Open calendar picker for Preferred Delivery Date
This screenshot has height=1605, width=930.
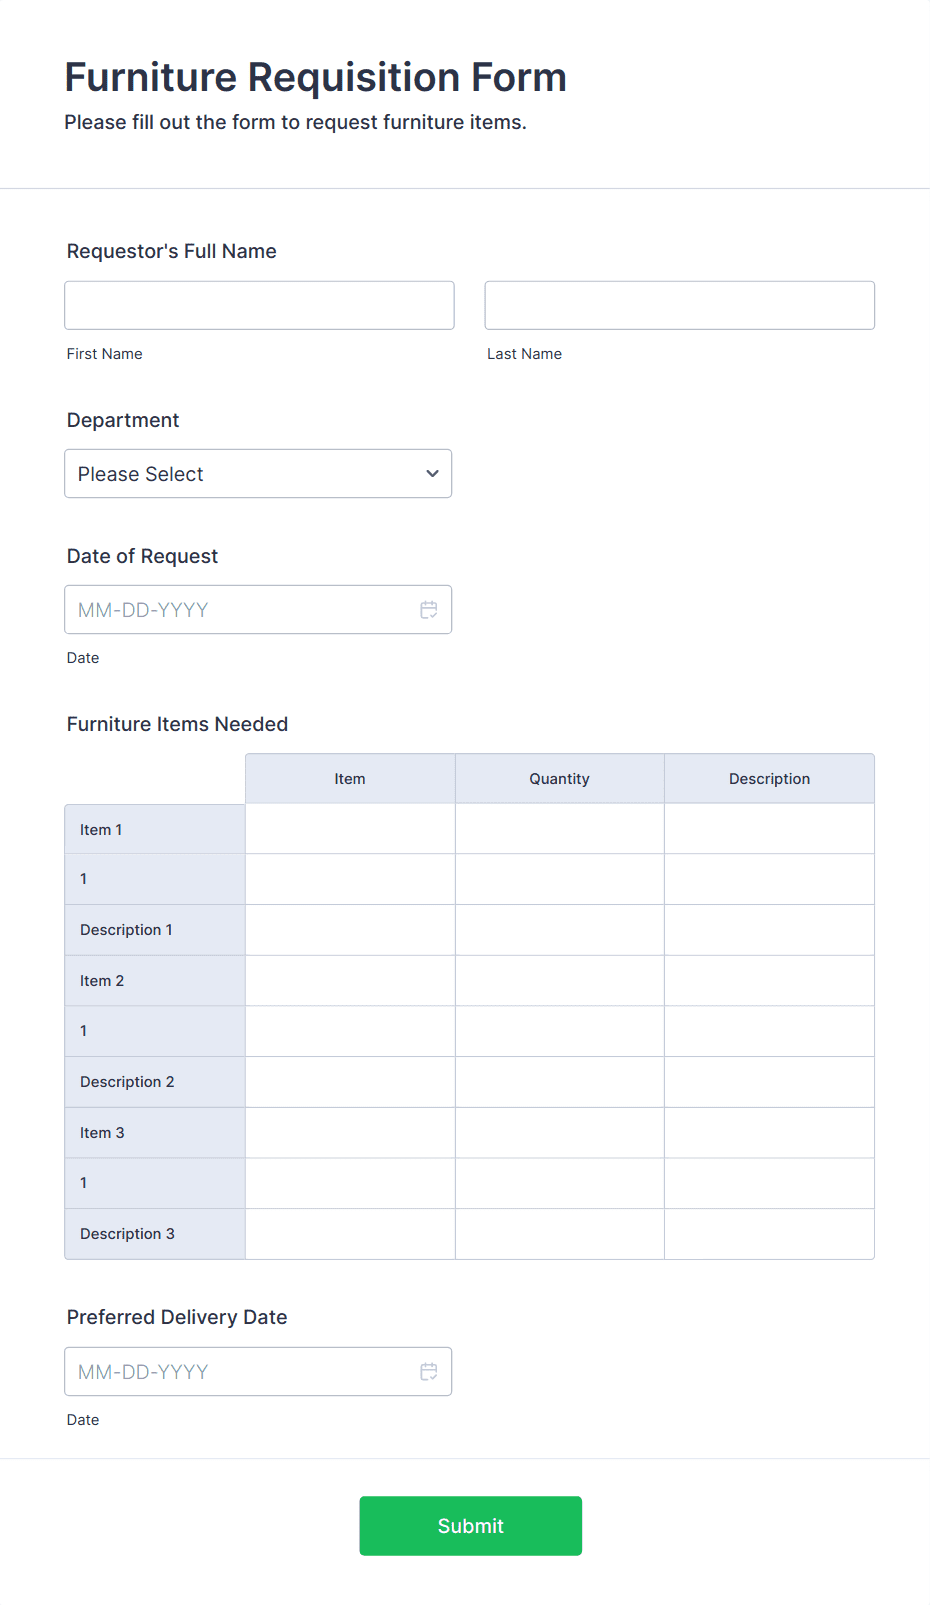428,1372
